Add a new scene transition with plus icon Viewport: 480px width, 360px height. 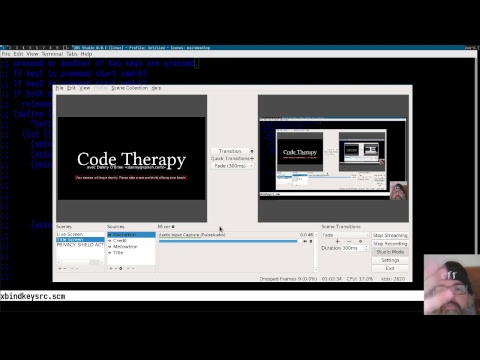click(x=337, y=241)
